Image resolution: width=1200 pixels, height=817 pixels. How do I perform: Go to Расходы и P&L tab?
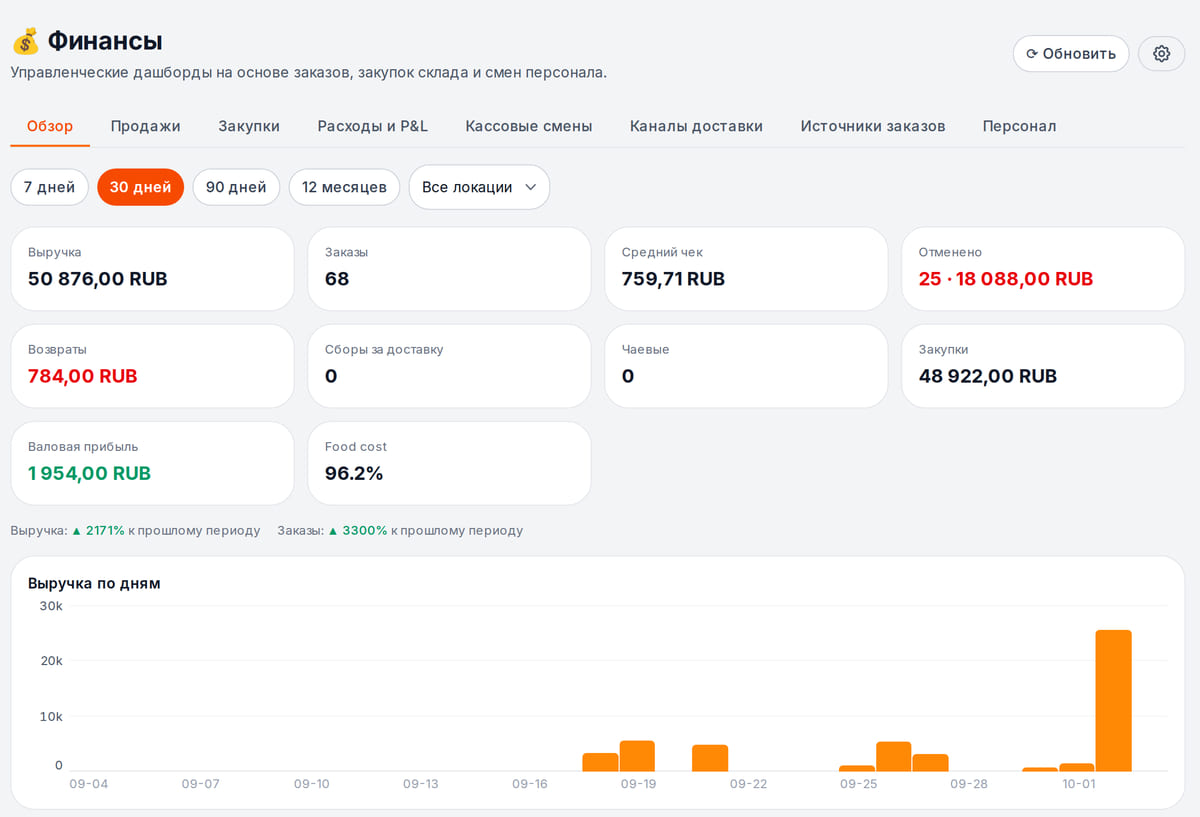point(372,126)
